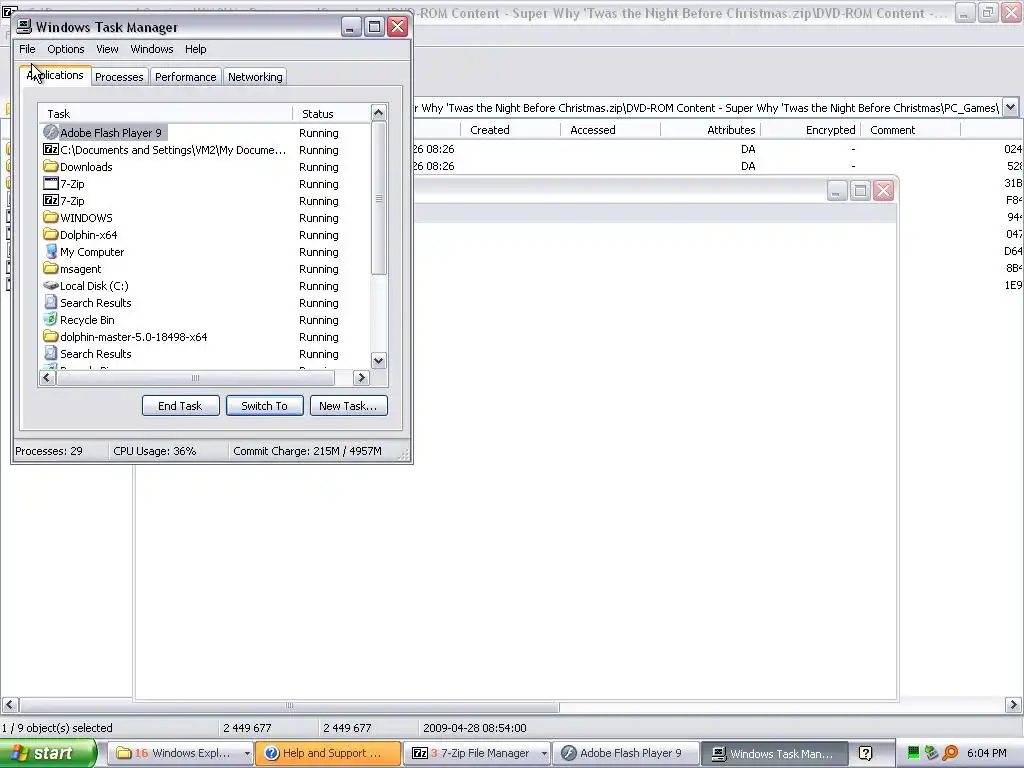This screenshot has width=1024, height=768.
Task: Click the orange magnifier tray icon
Action: [x=950, y=754]
